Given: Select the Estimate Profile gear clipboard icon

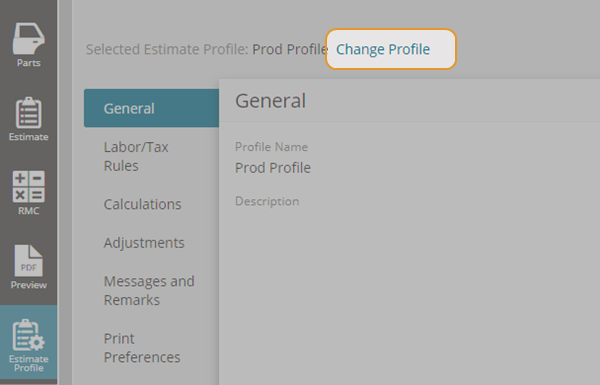Looking at the screenshot, I should [29, 335].
